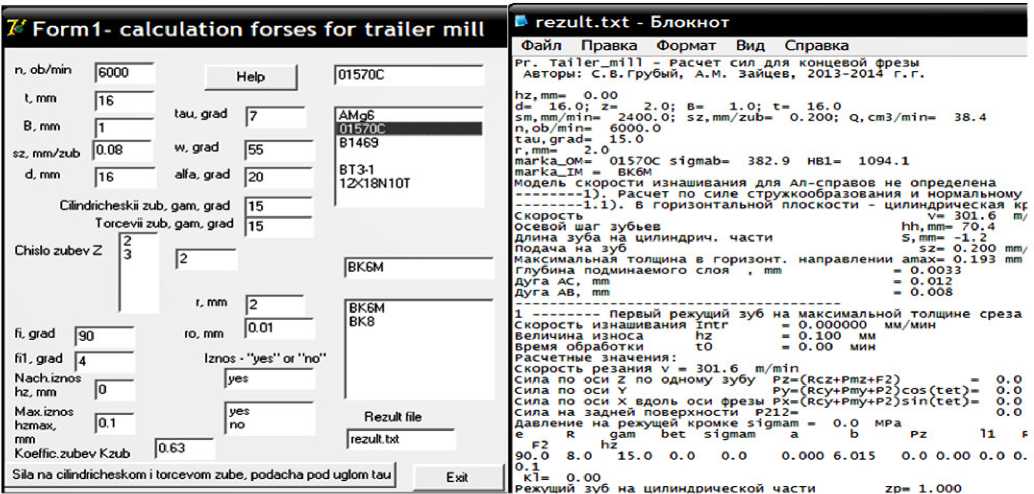Open the Файл menu in Notepad
The height and width of the screenshot is (494, 1034).
[x=541, y=46]
